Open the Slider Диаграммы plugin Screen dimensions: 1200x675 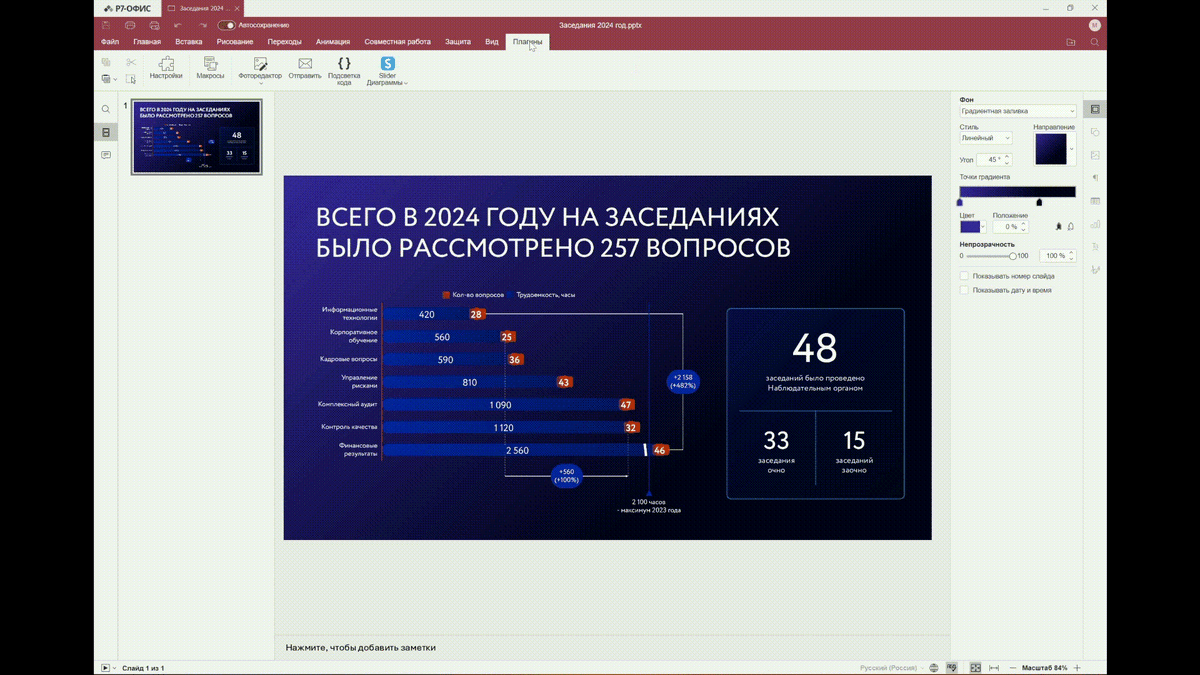click(x=387, y=71)
